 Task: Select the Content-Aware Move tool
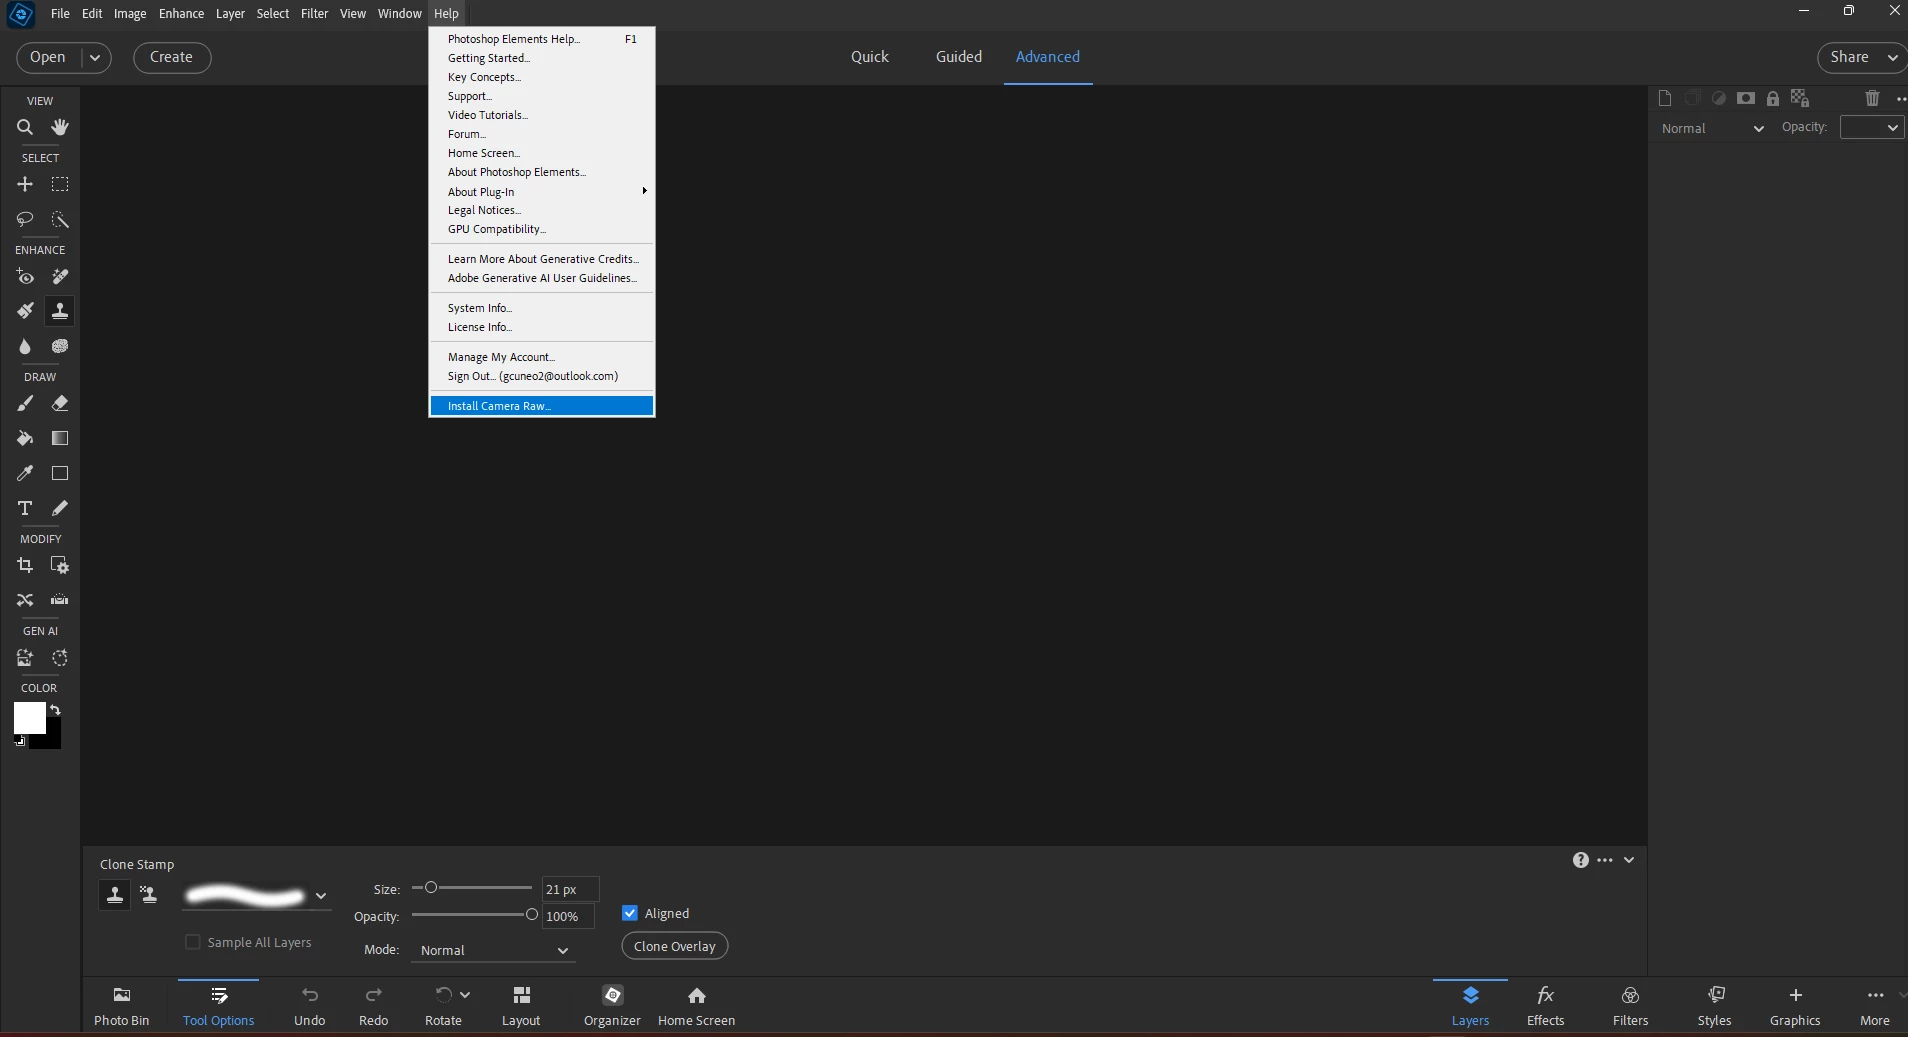(x=25, y=600)
